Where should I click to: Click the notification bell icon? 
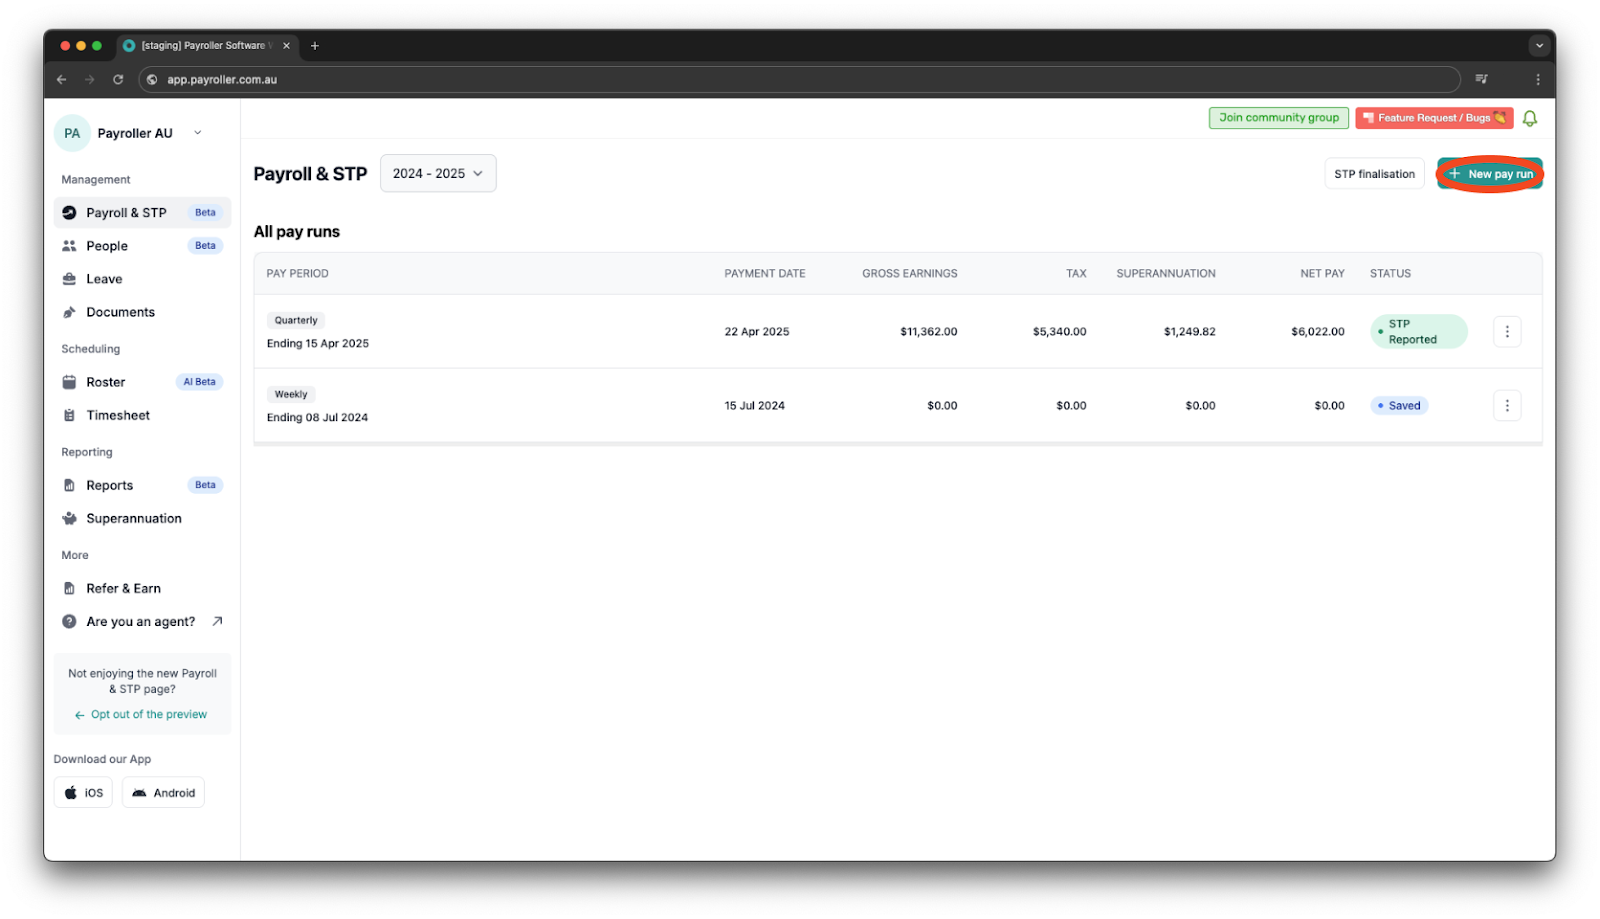coord(1529,118)
